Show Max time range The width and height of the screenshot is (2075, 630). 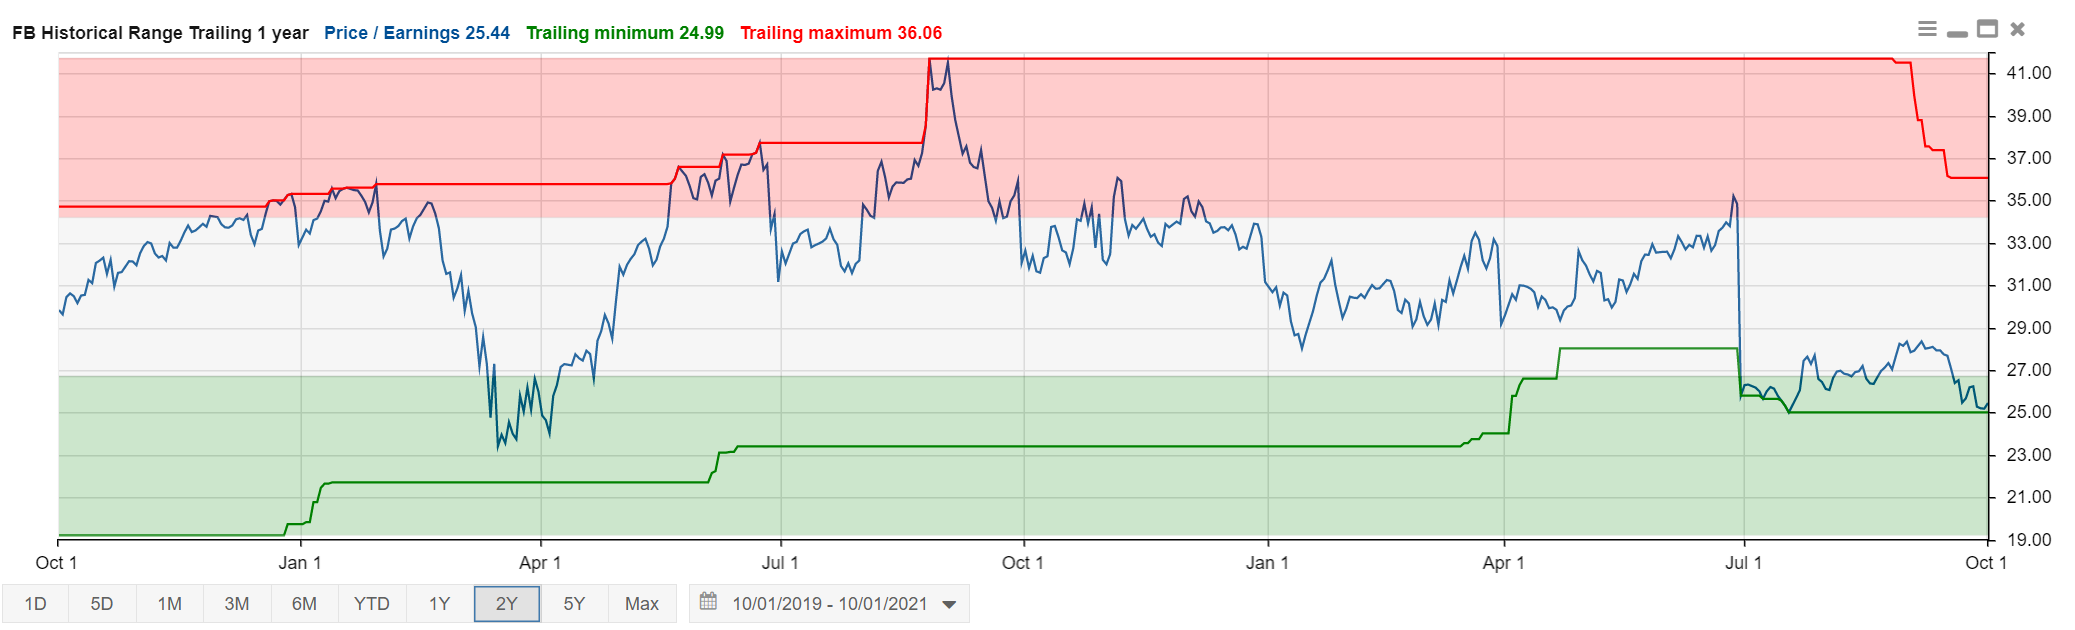(642, 604)
